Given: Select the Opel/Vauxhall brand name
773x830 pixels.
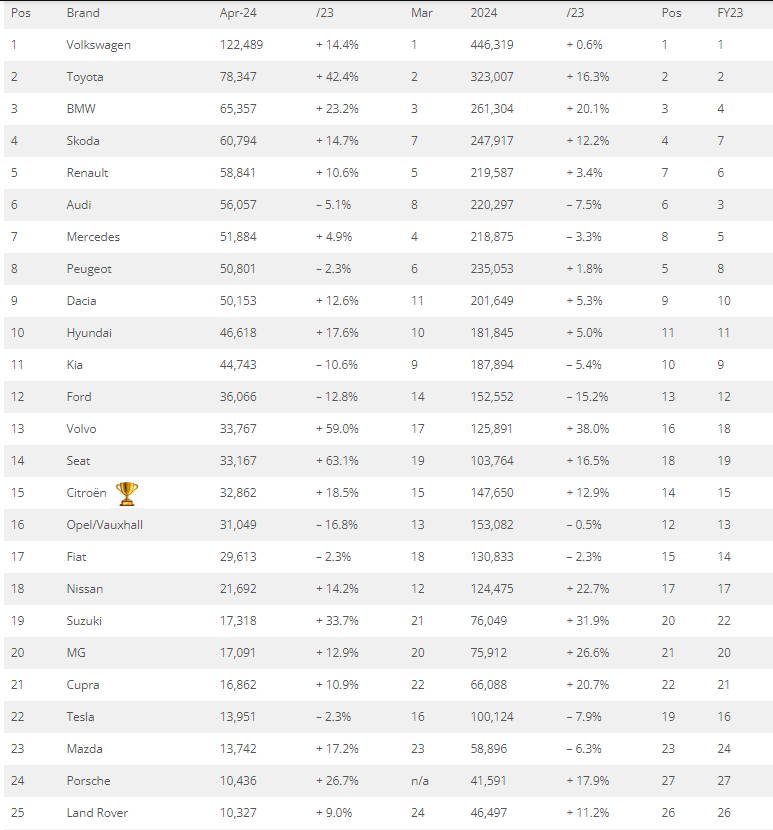Looking at the screenshot, I should [x=104, y=525].
